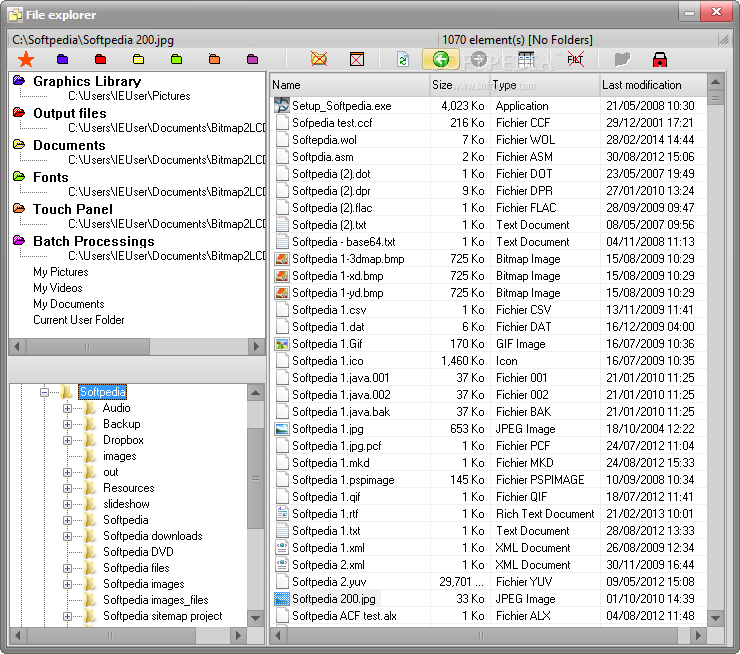Go to My Videos
The image size is (740, 654).
point(58,288)
